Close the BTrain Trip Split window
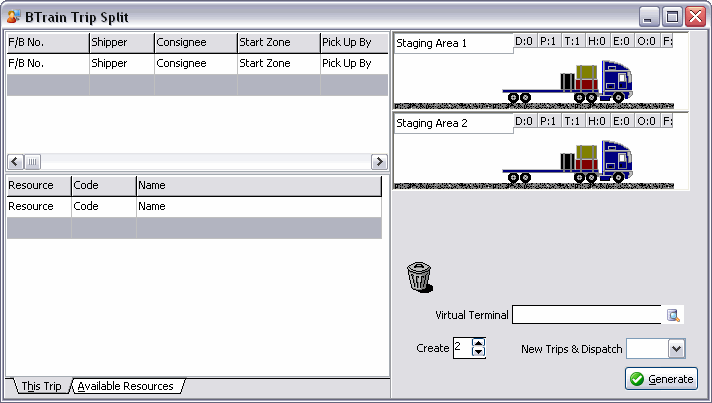Screen dimensions: 712x403 pyautogui.click(x=696, y=17)
